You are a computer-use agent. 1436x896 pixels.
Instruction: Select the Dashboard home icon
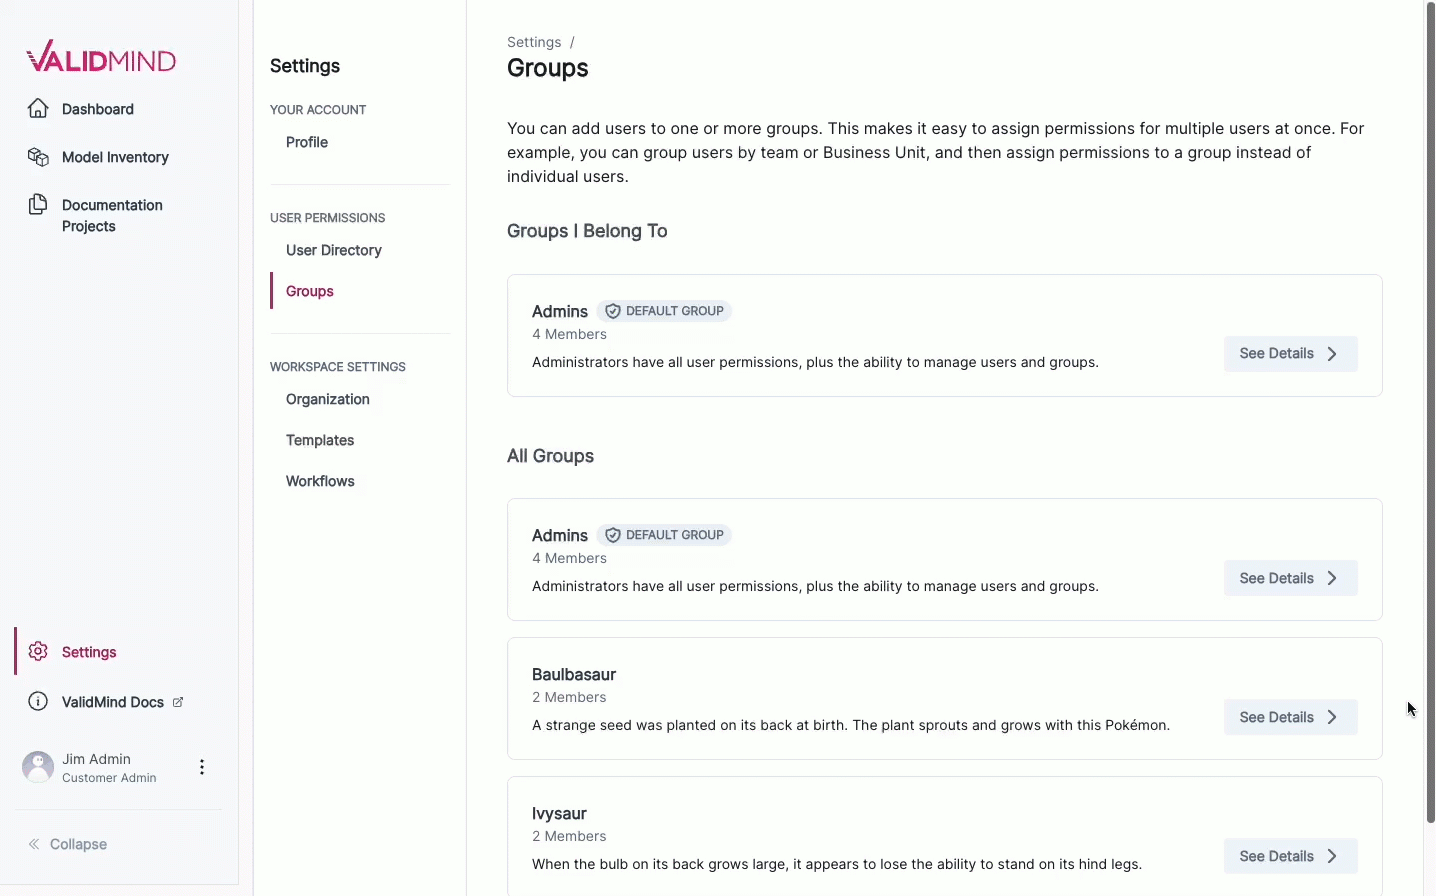click(37, 108)
